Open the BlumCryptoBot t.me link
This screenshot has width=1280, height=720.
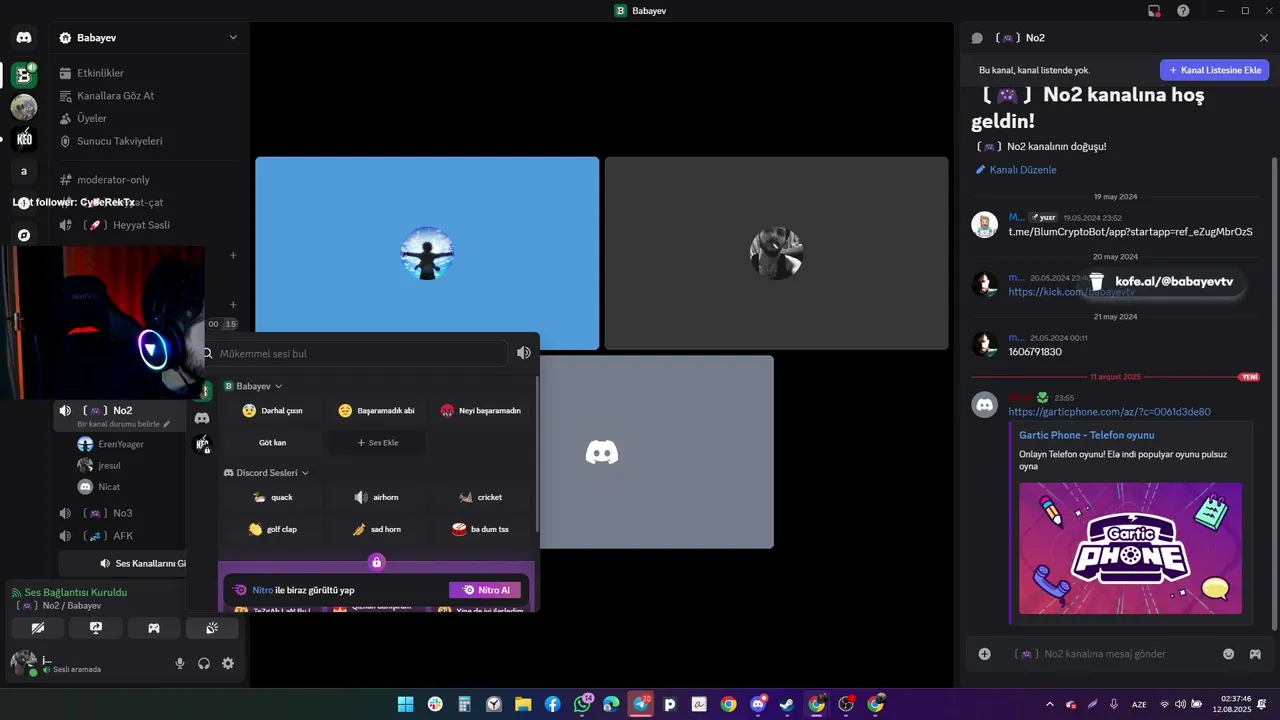(1130, 232)
